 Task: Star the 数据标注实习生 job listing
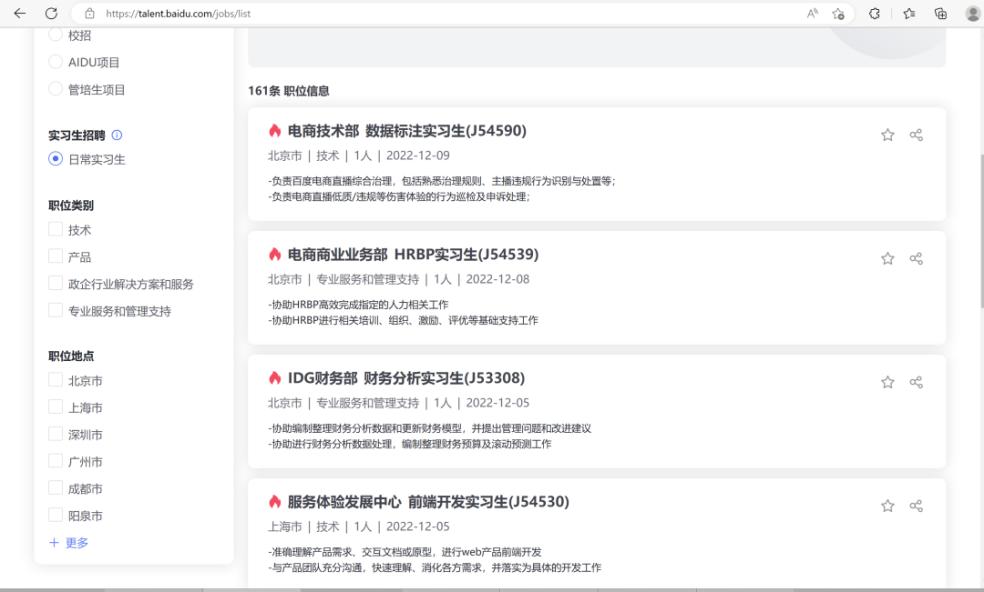click(887, 135)
